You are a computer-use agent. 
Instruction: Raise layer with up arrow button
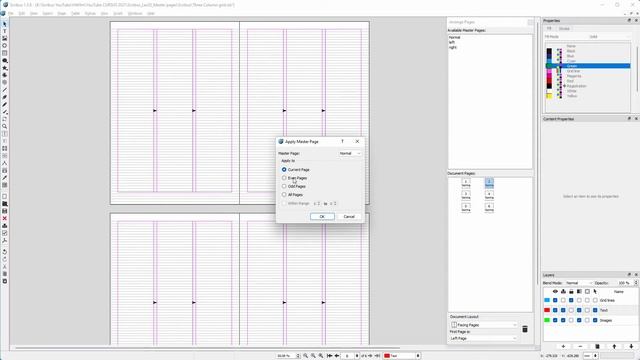tap(614, 347)
